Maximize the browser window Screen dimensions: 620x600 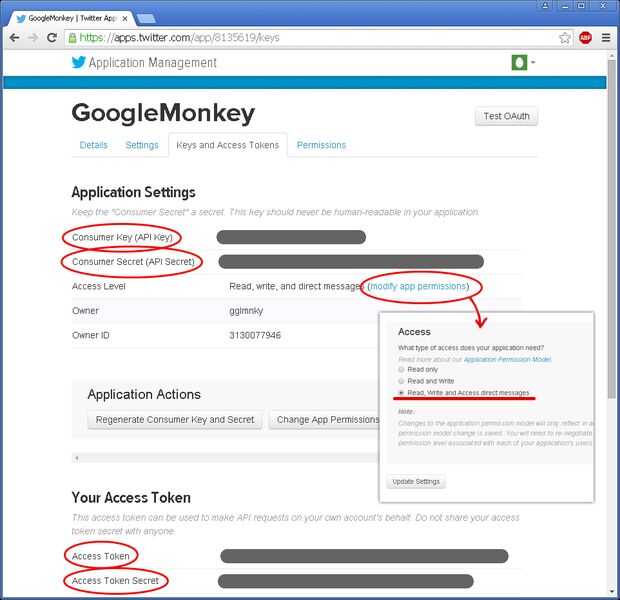click(x=581, y=5)
